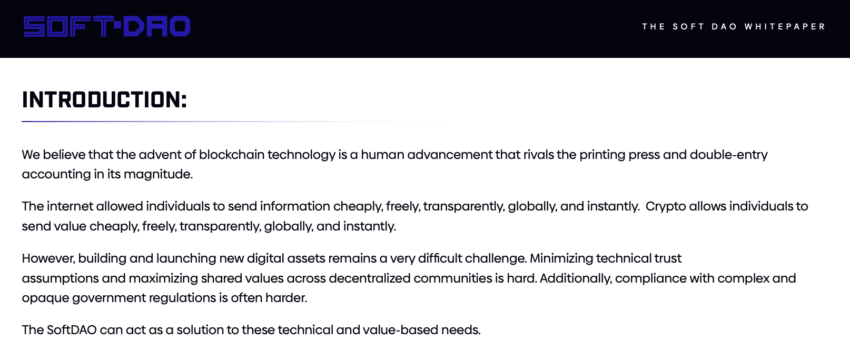Select the INTRODUCTION: heading
This screenshot has height=361, width=850.
[x=104, y=100]
